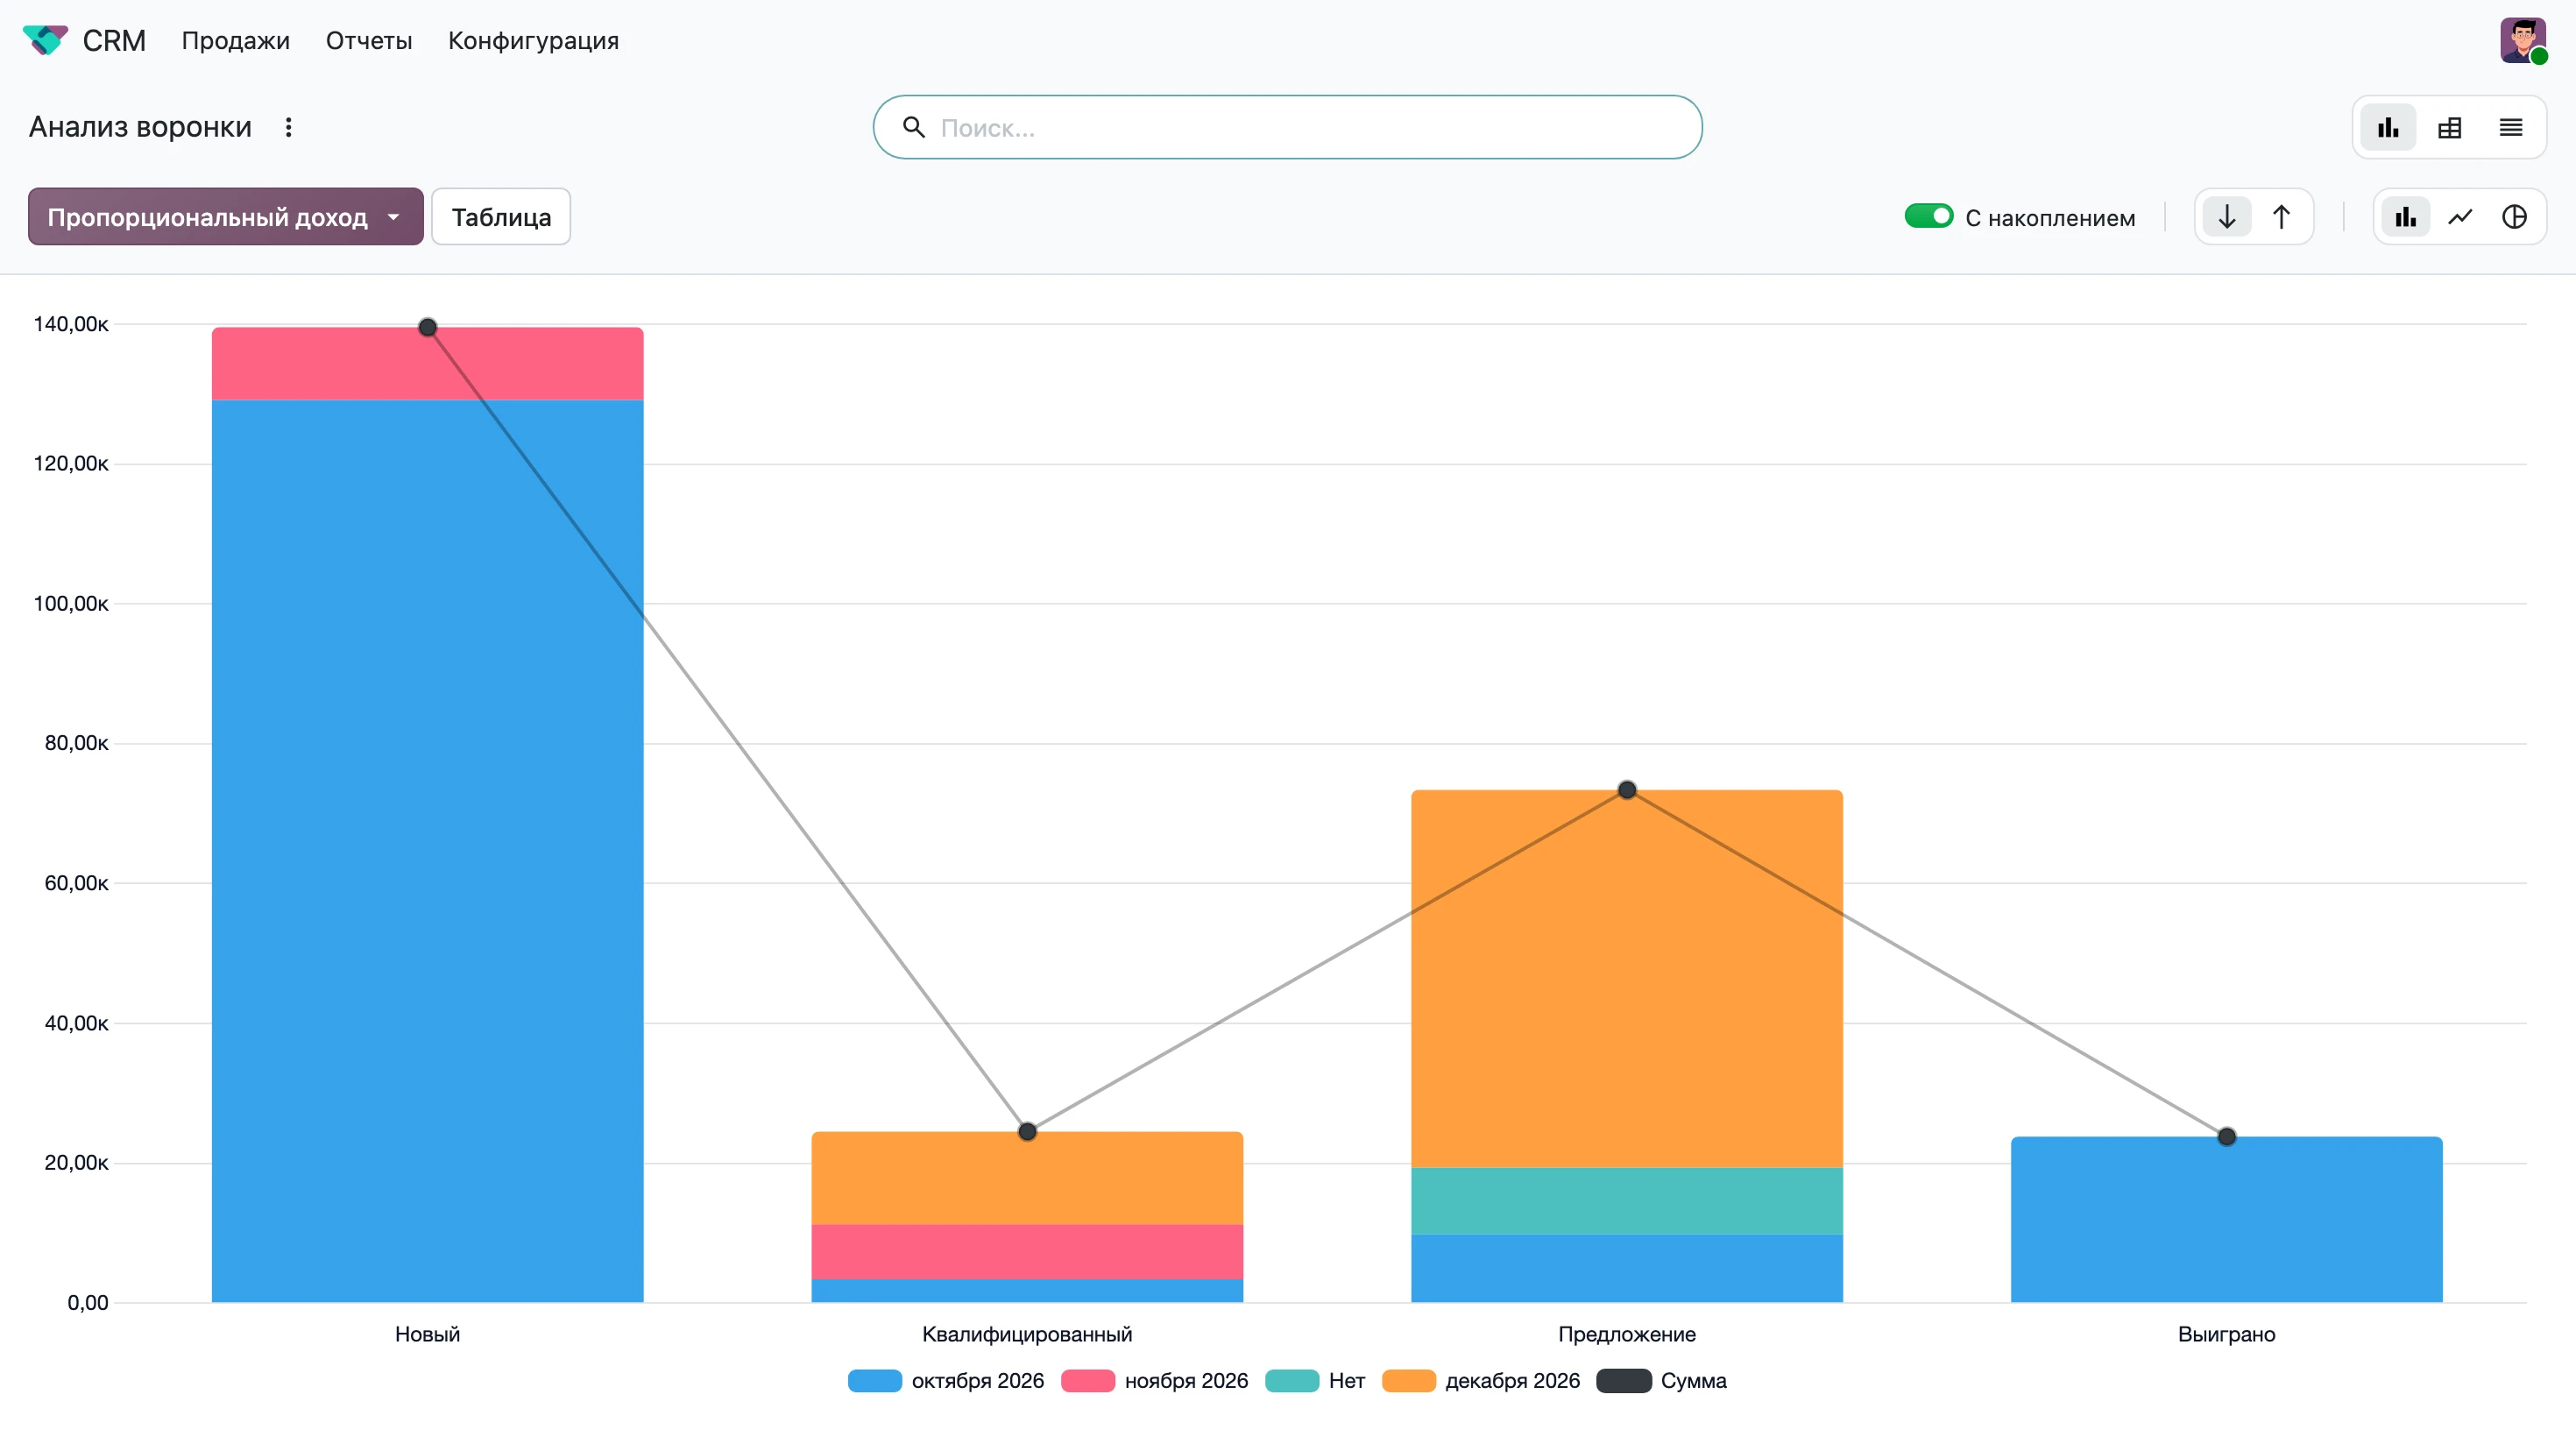Screen dimensions: 2576x1437
Task: Open the user avatar menu
Action: 2523,40
